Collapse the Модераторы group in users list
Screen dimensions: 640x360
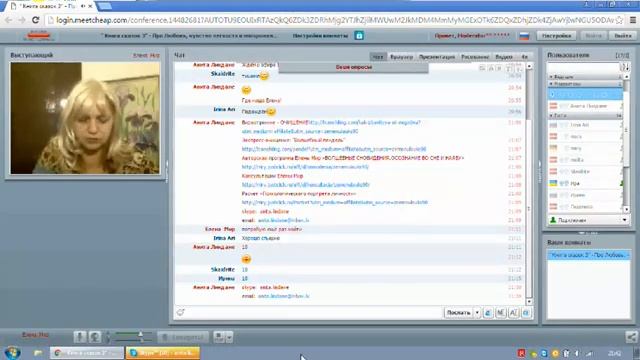click(584, 84)
